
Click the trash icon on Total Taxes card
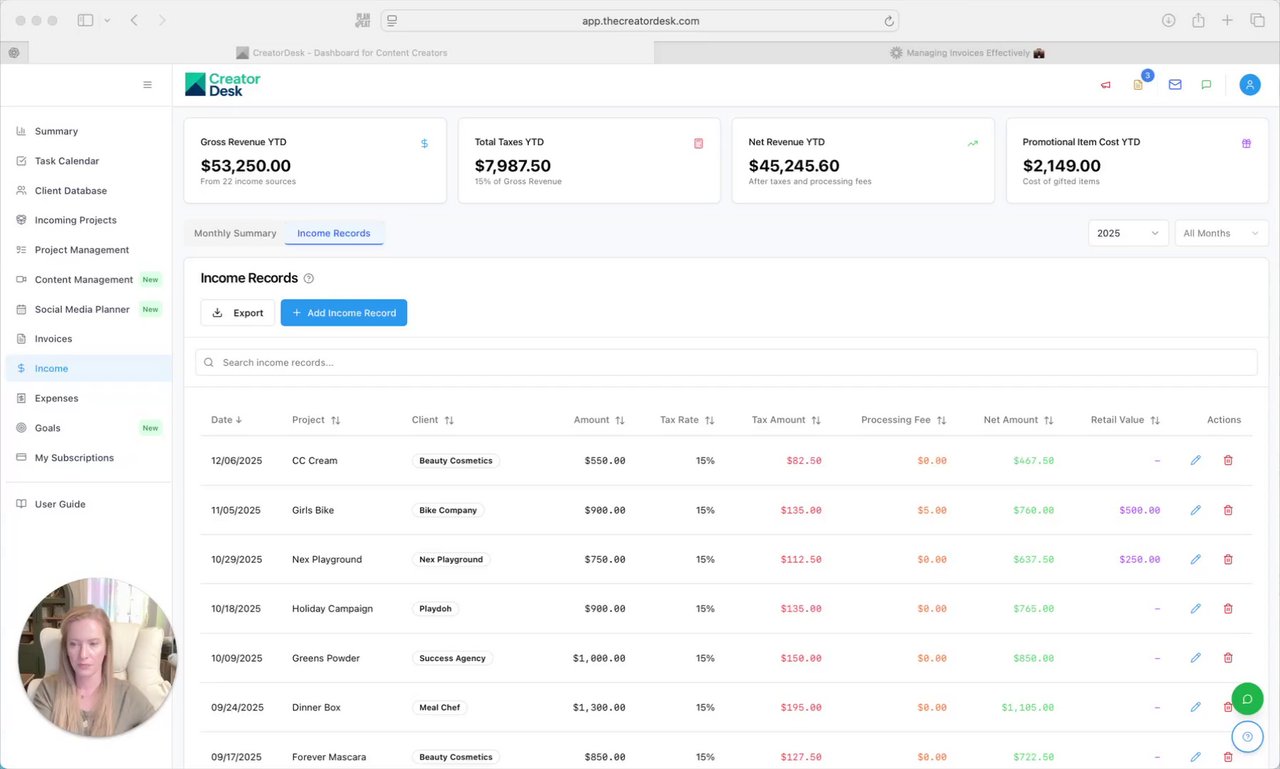[x=698, y=144]
